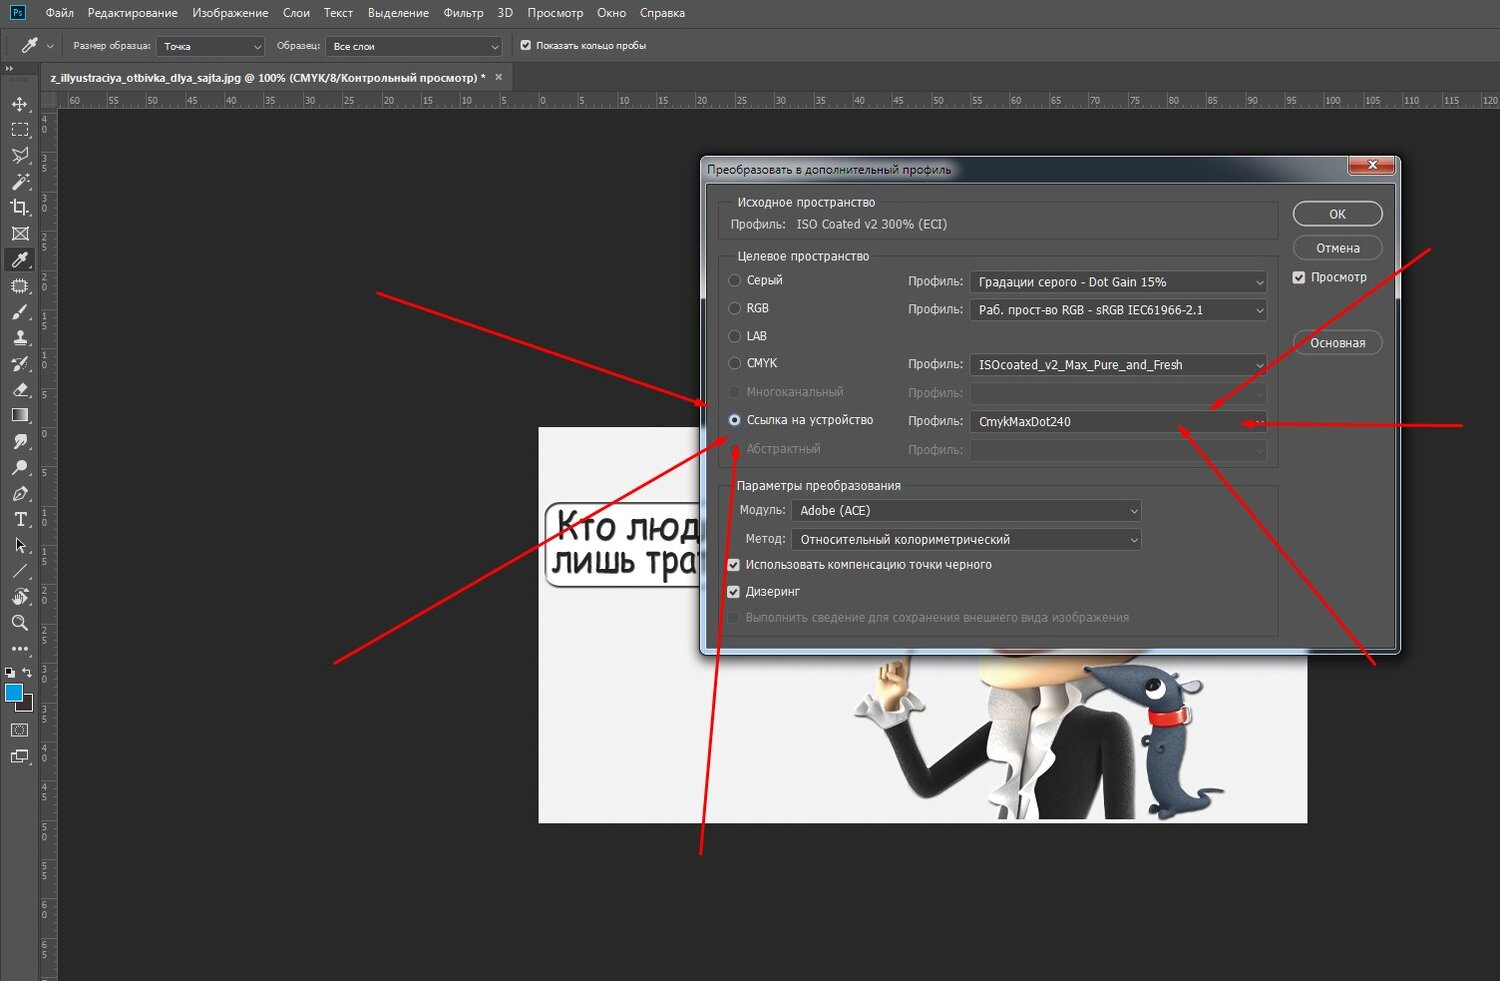Viewport: 1500px width, 981px height.
Task: Select the Rectangular Marquee tool
Action: 20,130
